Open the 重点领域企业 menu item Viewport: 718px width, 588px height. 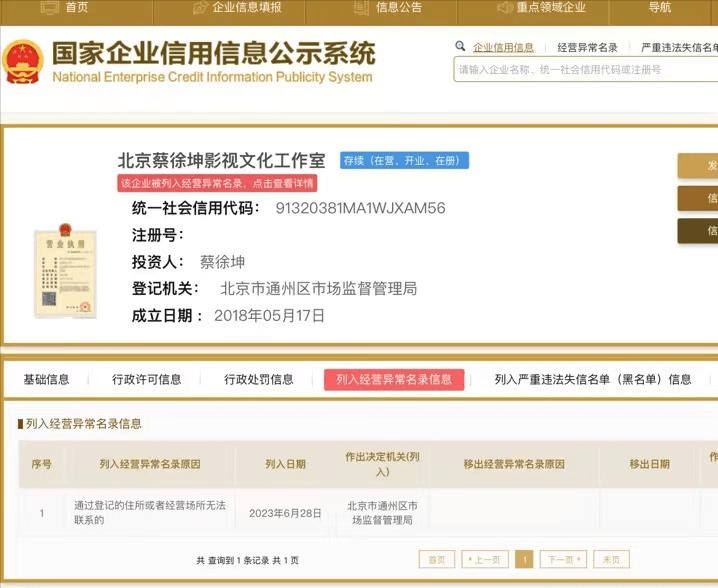point(551,7)
